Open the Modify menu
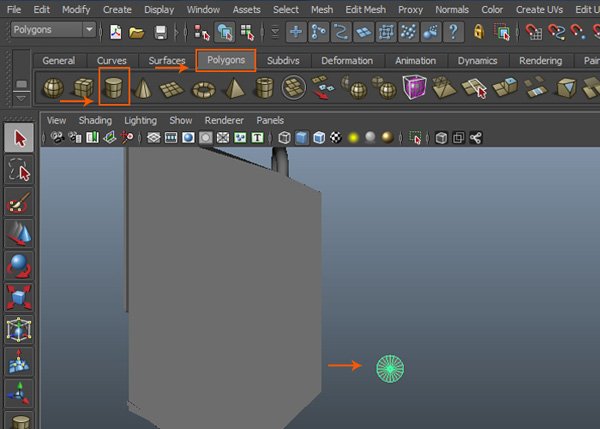 point(76,9)
